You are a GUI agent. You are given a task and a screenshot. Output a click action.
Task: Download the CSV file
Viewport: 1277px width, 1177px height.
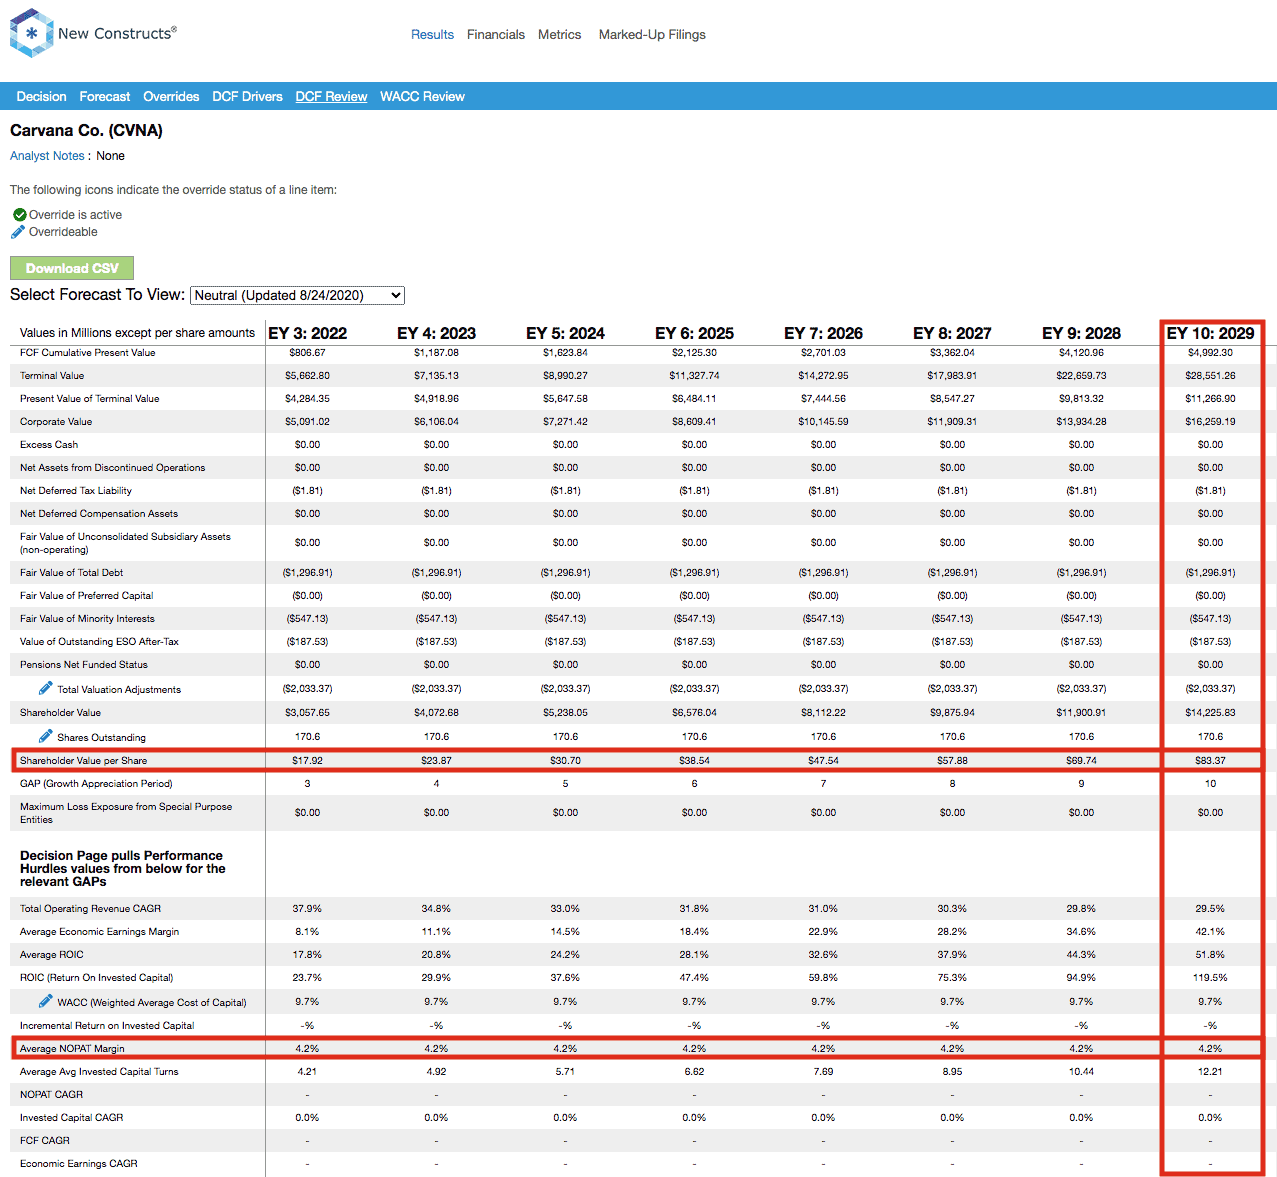pyautogui.click(x=72, y=268)
